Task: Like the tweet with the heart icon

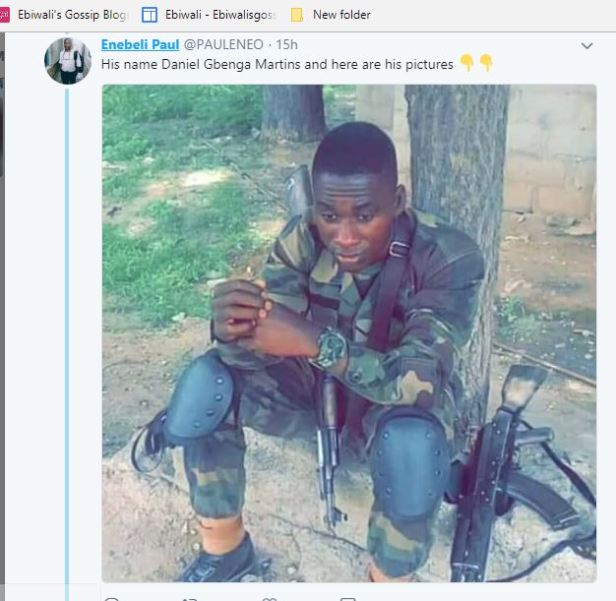Action: pyautogui.click(x=269, y=598)
